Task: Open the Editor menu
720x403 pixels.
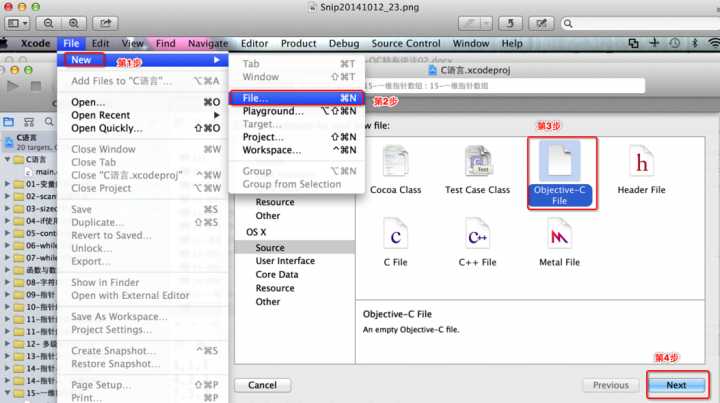Action: pos(254,43)
